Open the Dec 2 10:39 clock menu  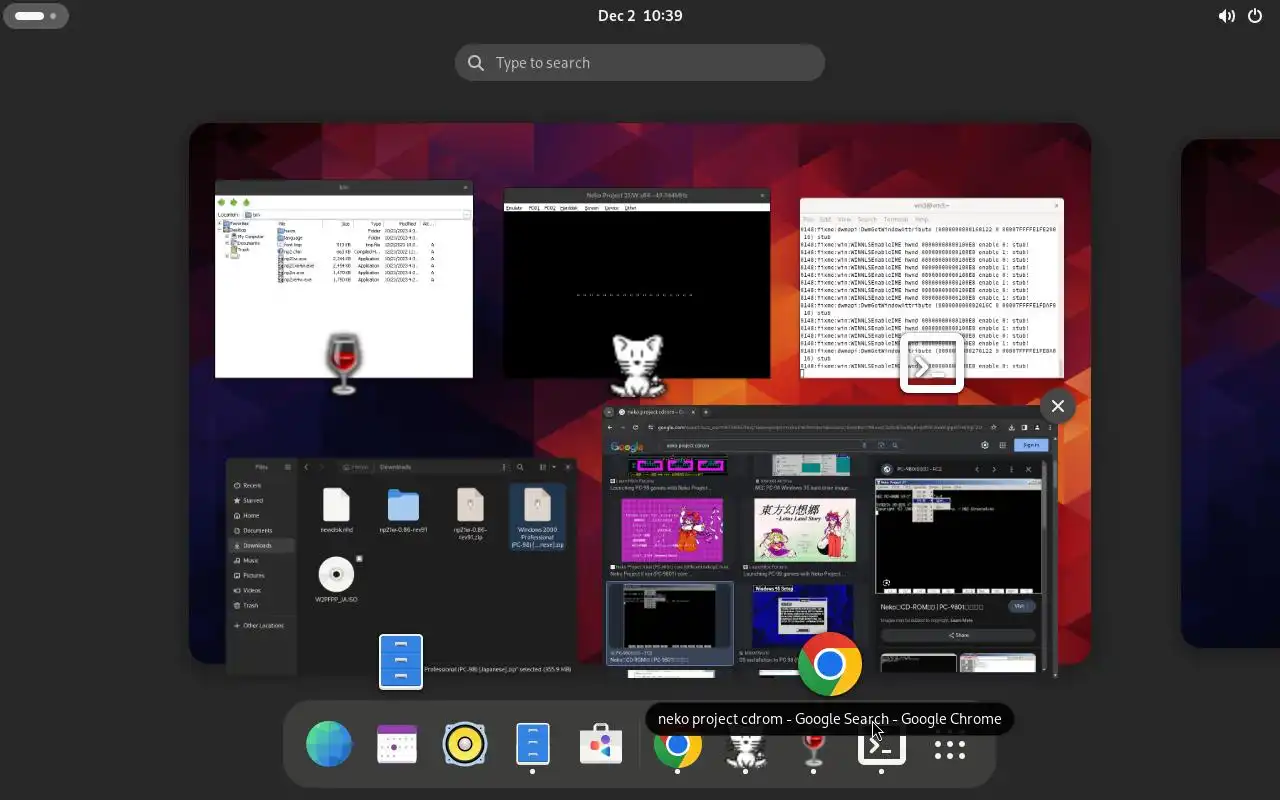coord(640,15)
